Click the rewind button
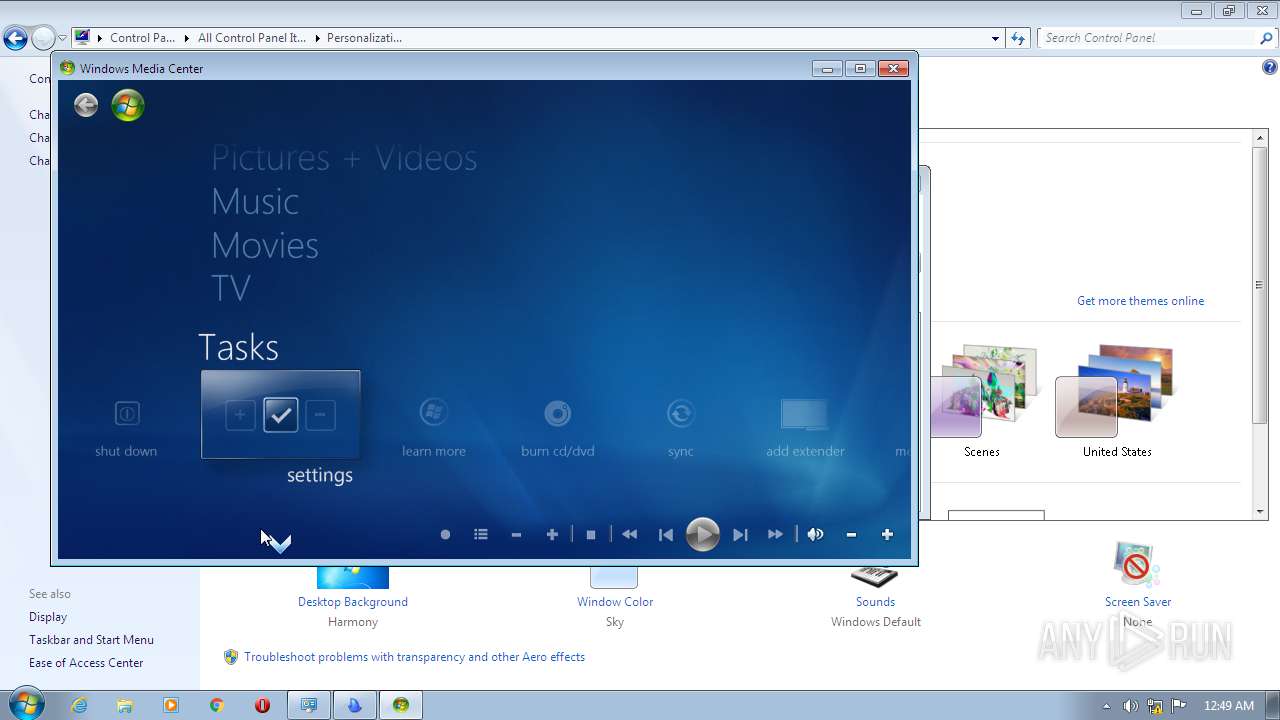This screenshot has height=720, width=1280. [x=629, y=535]
